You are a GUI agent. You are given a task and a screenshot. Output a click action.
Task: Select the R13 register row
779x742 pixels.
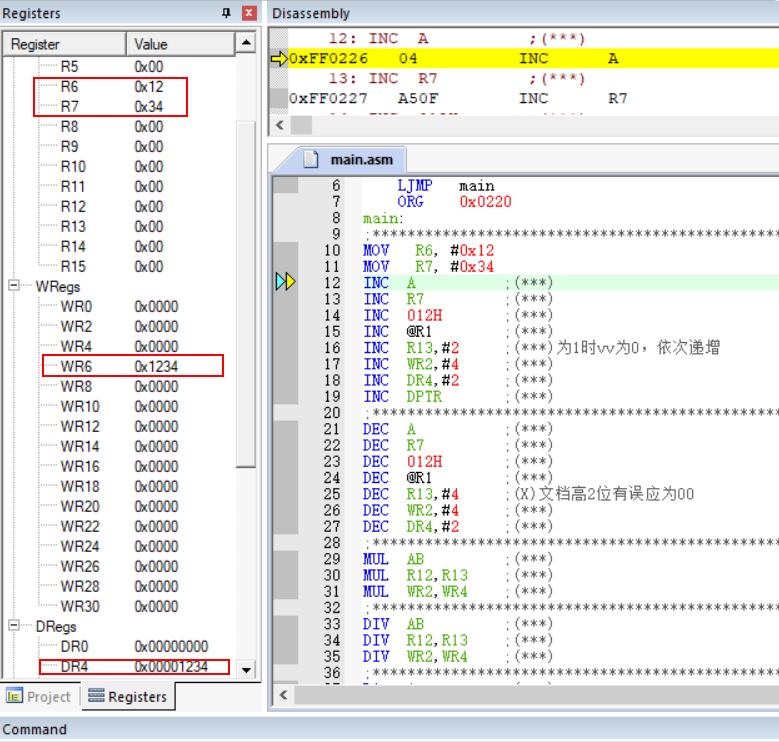pyautogui.click(x=119, y=226)
